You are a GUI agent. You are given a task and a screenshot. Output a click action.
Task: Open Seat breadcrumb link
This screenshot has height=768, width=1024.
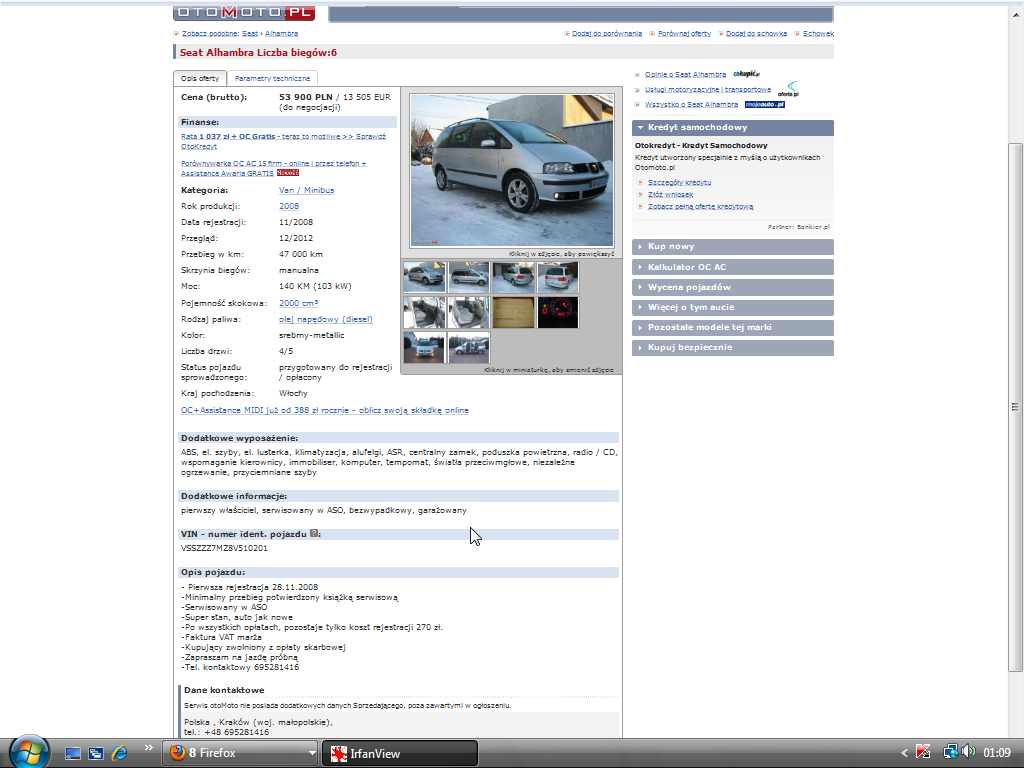250,33
